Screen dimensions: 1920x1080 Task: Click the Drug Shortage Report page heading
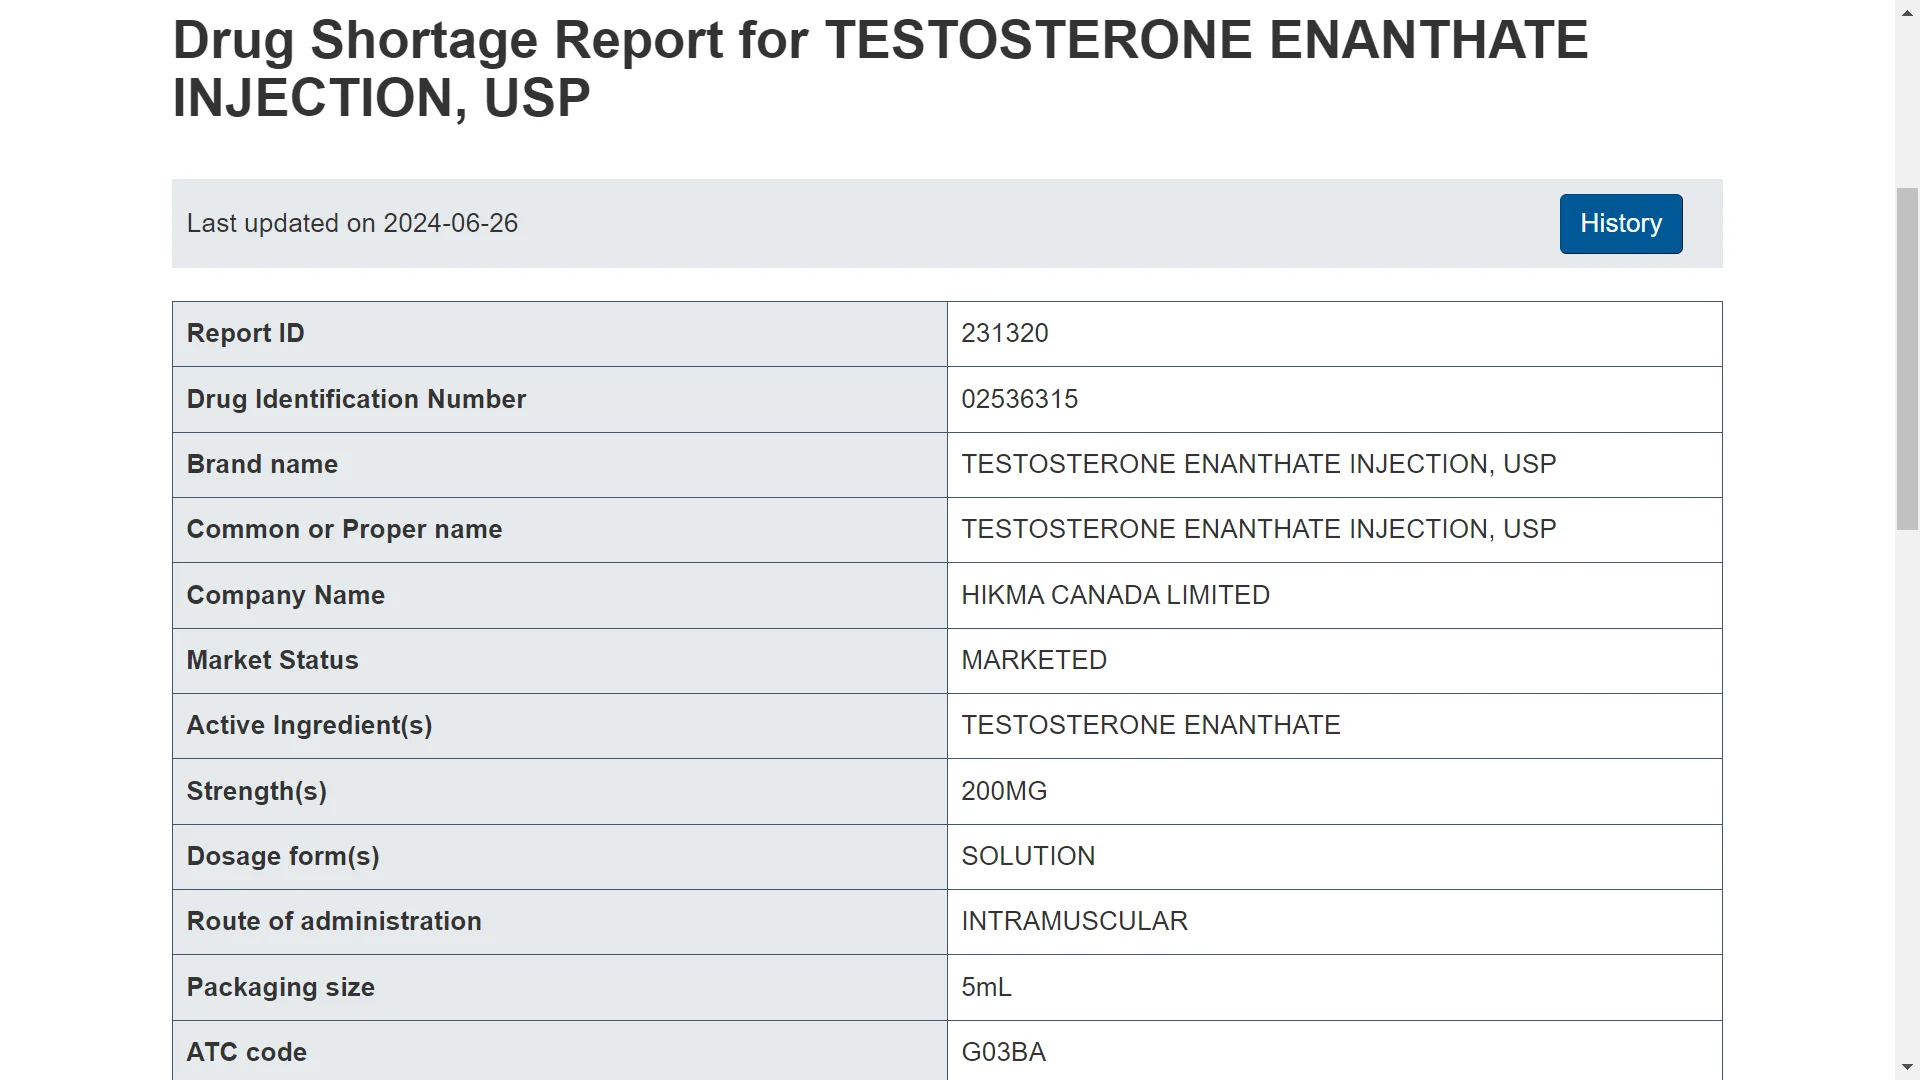[x=880, y=69]
